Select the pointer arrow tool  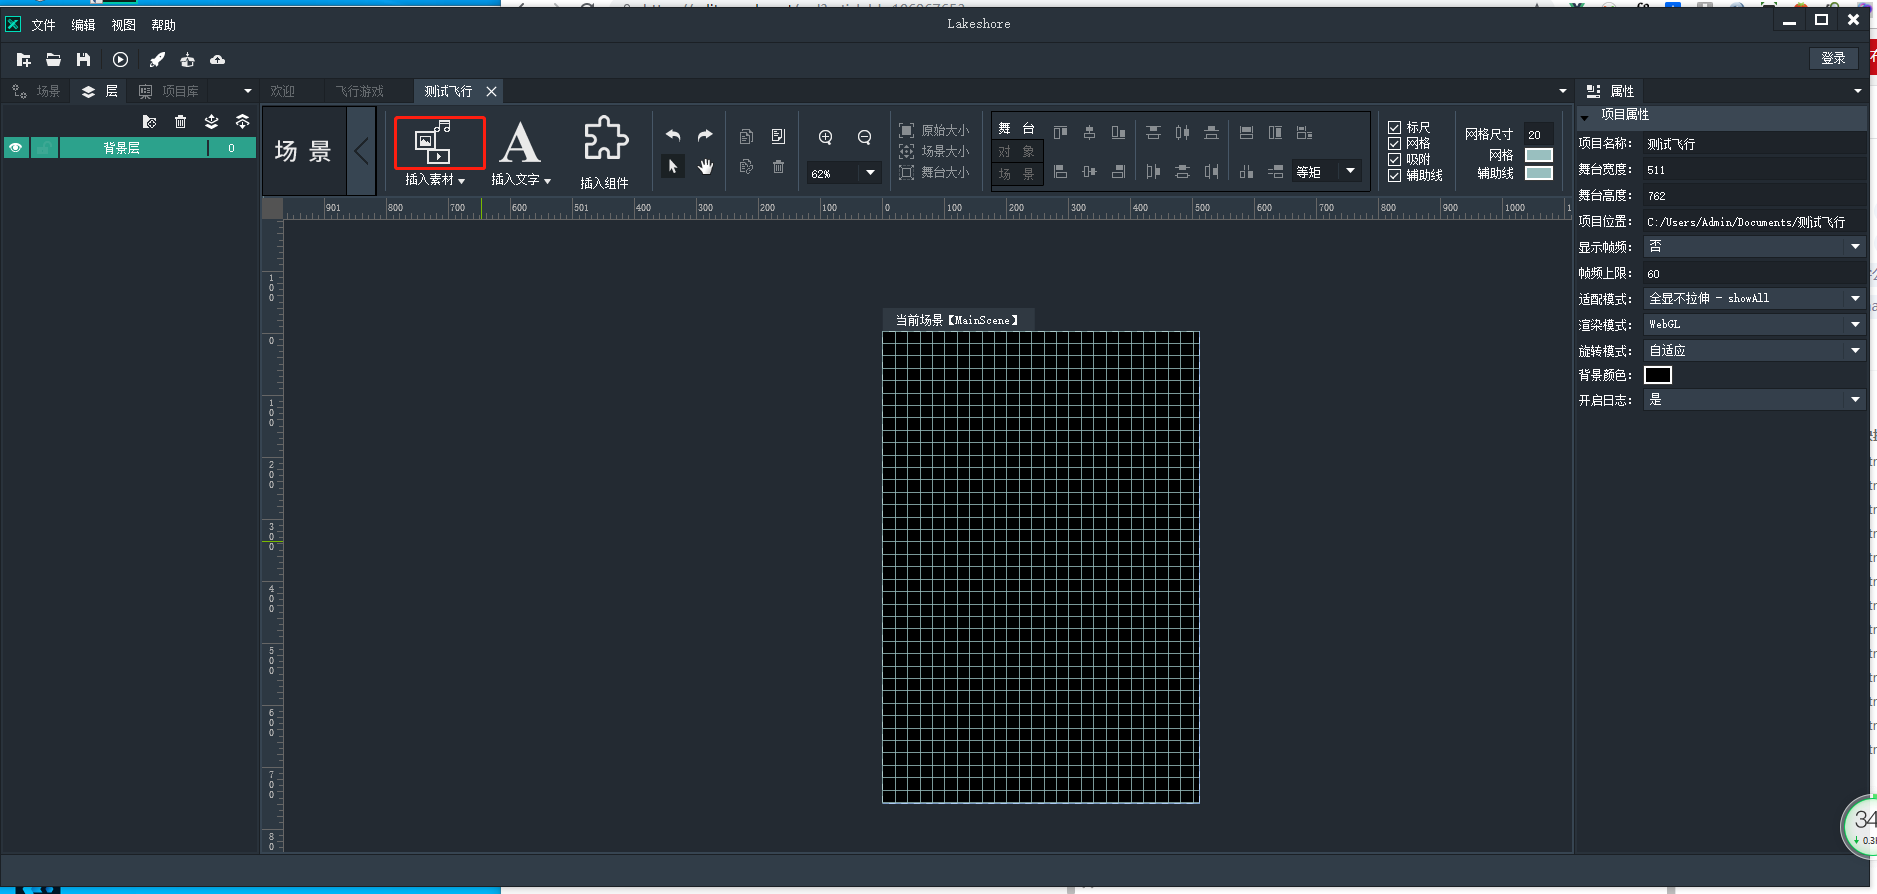click(673, 166)
